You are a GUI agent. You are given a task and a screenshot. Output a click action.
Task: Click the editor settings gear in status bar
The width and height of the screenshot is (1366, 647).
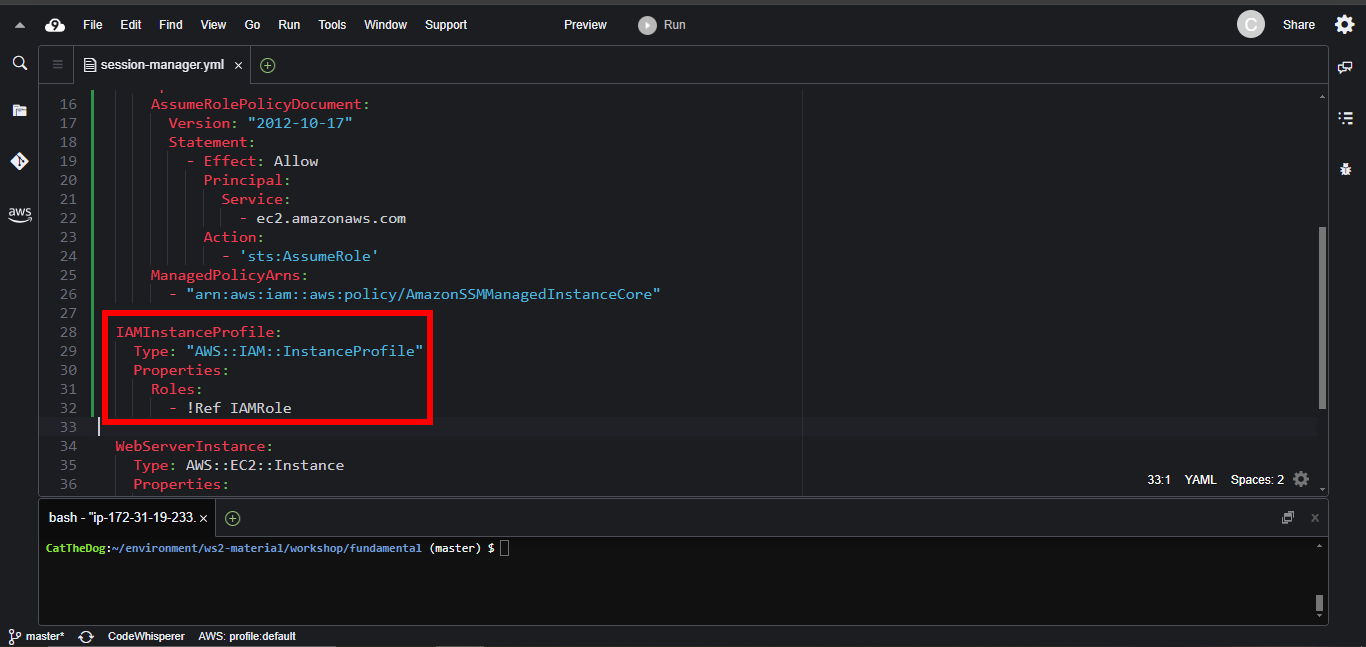pyautogui.click(x=1301, y=479)
